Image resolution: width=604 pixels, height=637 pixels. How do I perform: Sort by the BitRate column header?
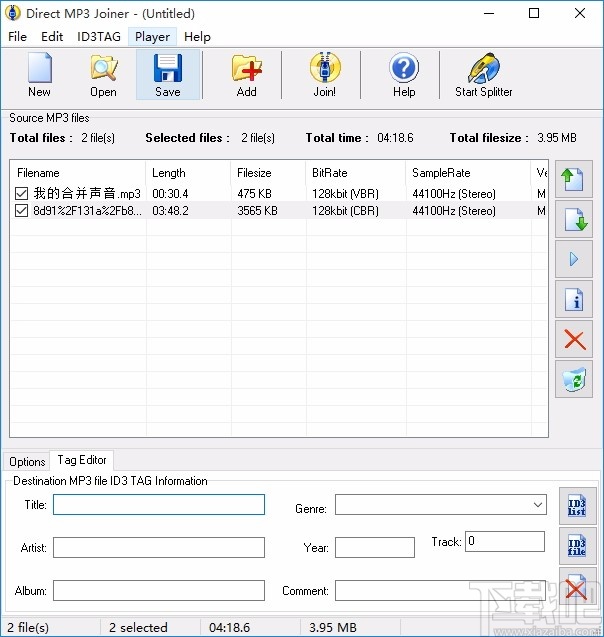pos(355,173)
